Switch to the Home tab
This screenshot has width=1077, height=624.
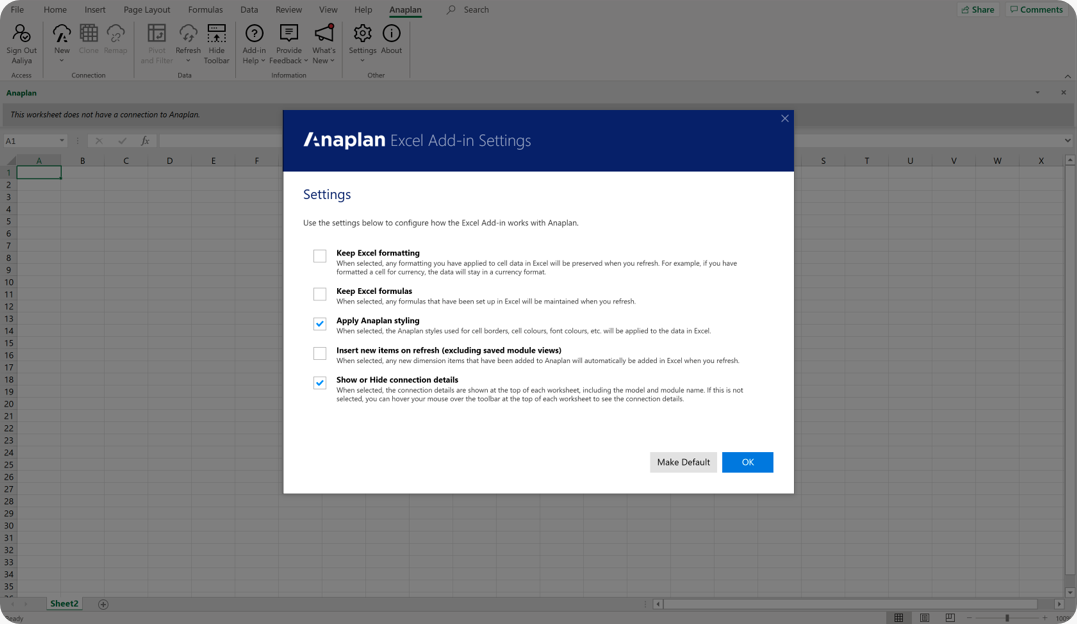point(55,10)
